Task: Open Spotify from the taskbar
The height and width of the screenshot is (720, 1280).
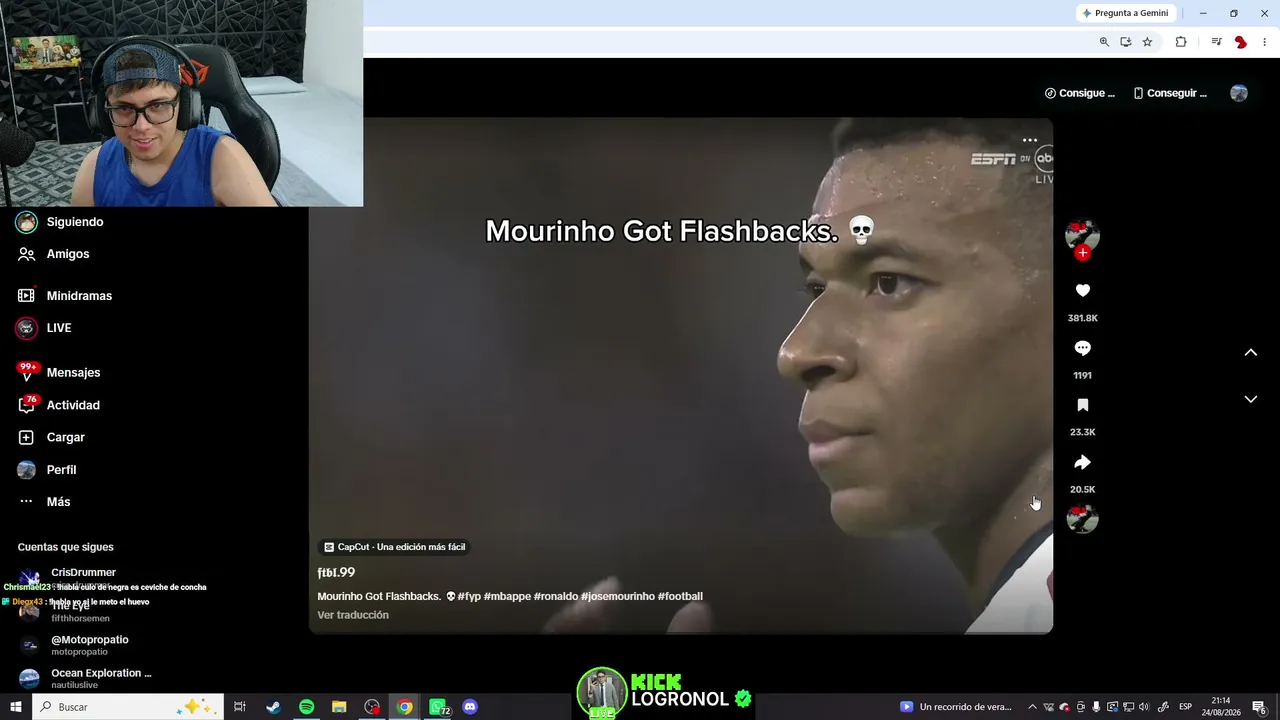Action: point(306,707)
